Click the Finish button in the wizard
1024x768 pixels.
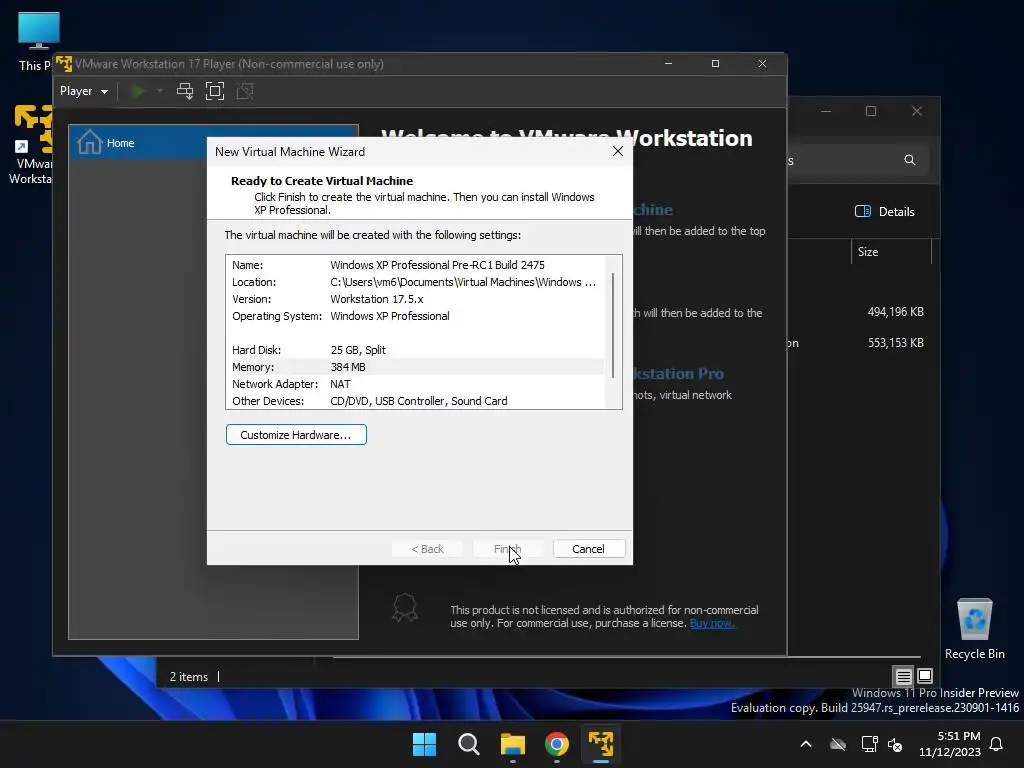click(507, 549)
